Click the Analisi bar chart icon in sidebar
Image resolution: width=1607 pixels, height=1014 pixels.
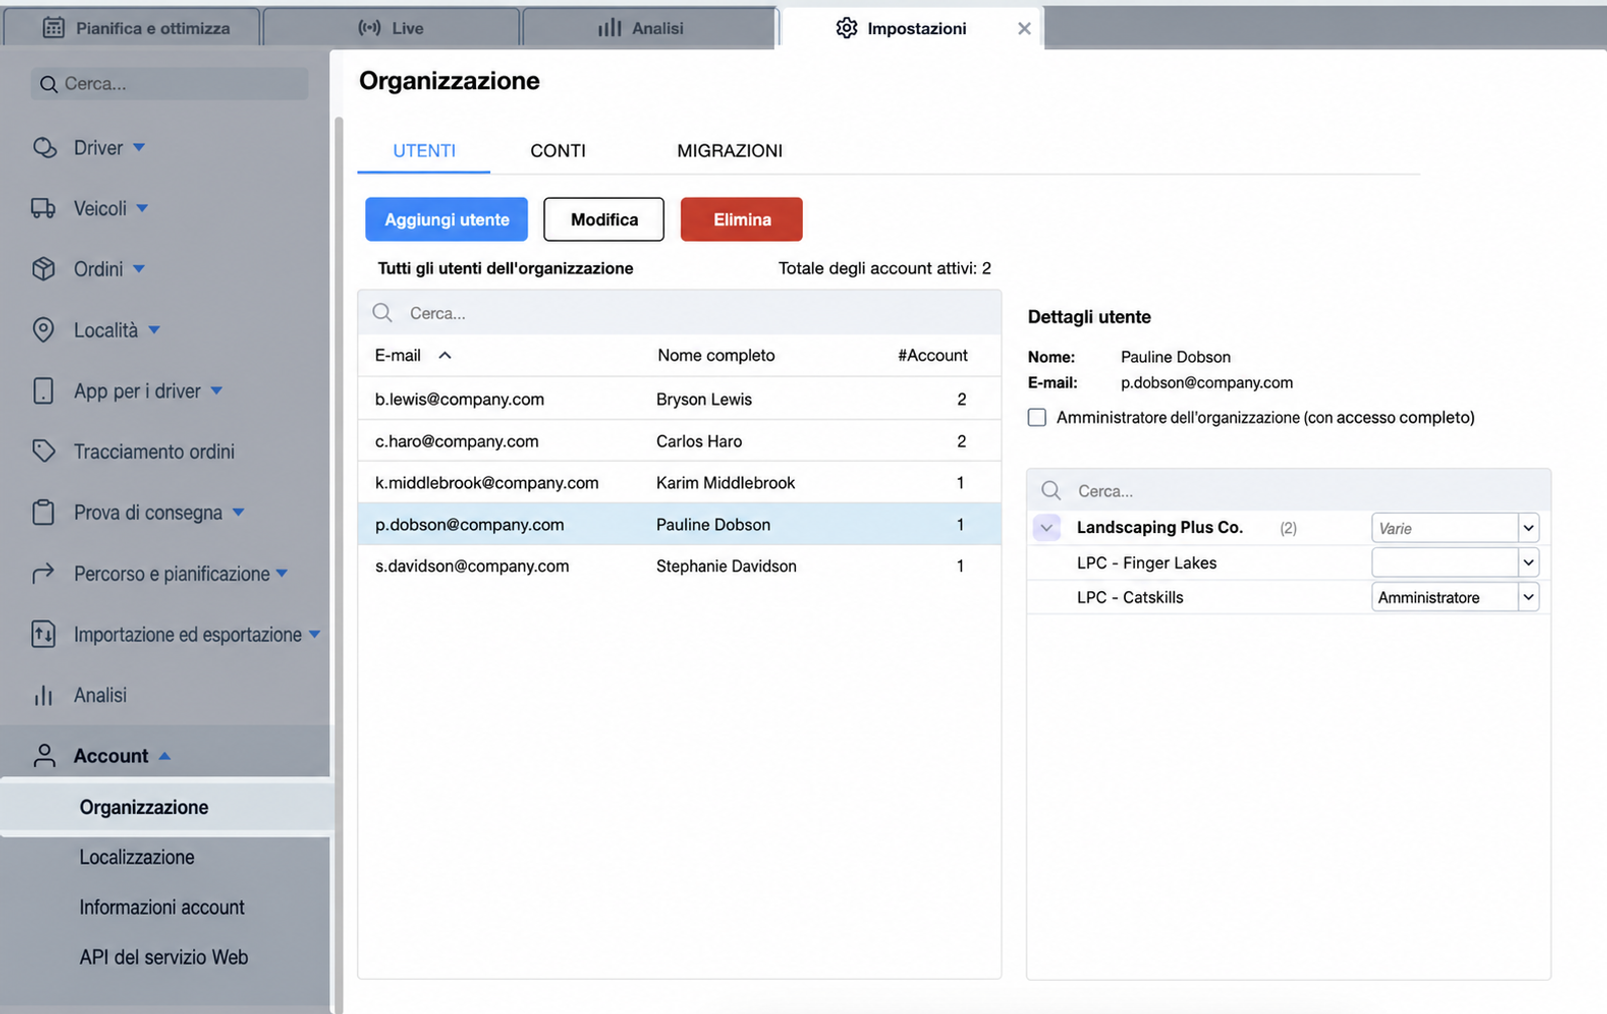click(43, 695)
